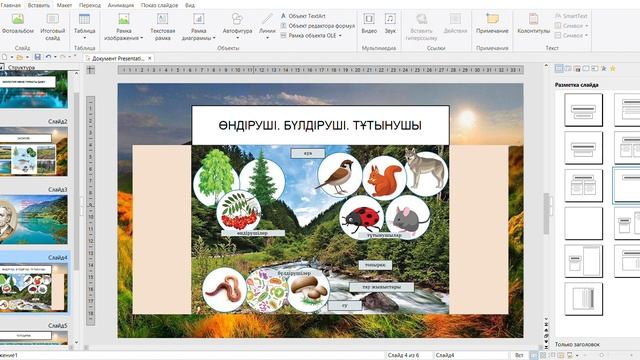Click the Фотоальбом icon in the ribbon
Viewport: 640px width, 360px height.
(18, 19)
